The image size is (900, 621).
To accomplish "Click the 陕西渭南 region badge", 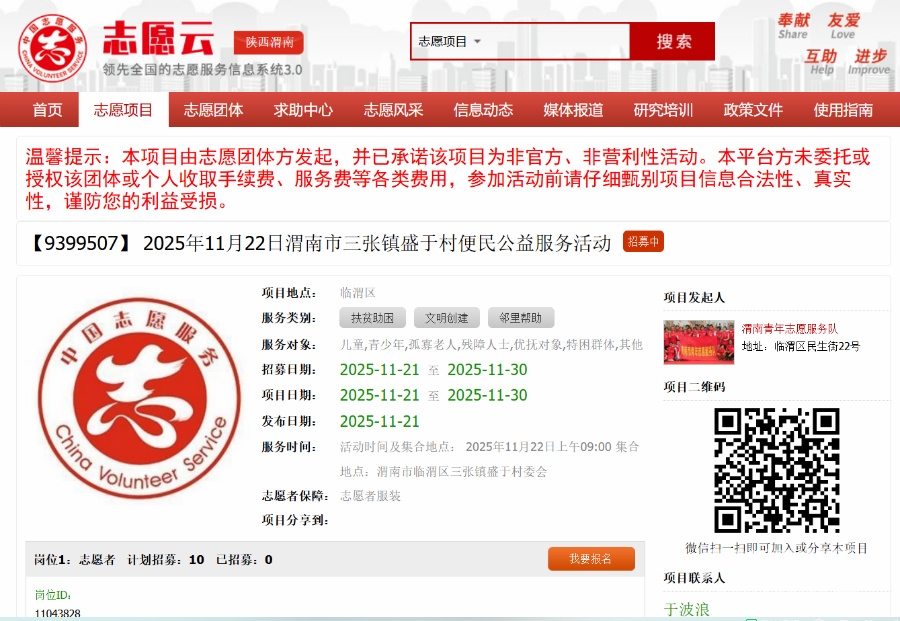I will [x=268, y=43].
